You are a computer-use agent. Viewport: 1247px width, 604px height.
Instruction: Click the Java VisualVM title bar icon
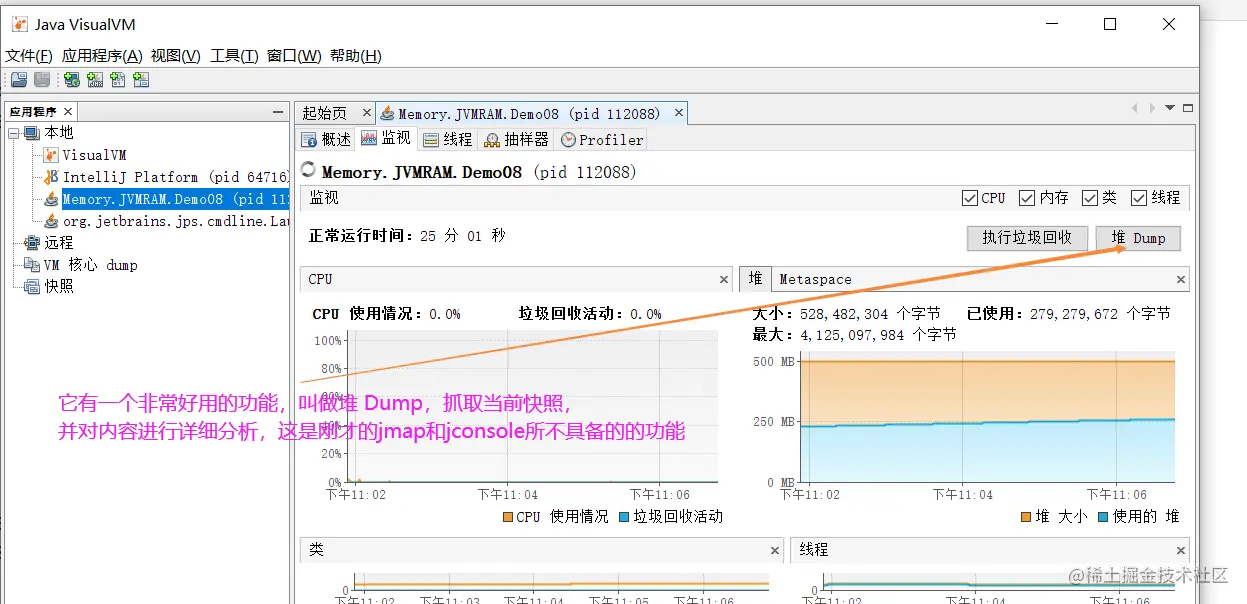pos(20,24)
